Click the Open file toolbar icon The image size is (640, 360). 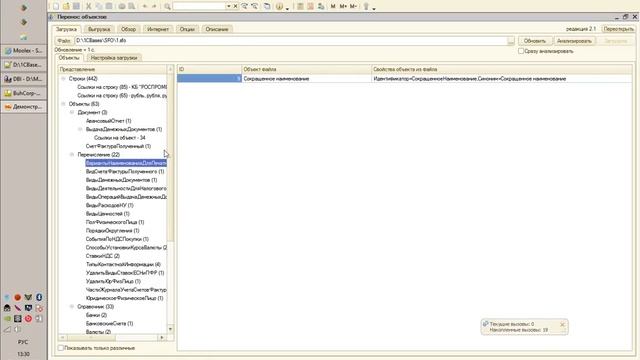pyautogui.click(x=66, y=6)
